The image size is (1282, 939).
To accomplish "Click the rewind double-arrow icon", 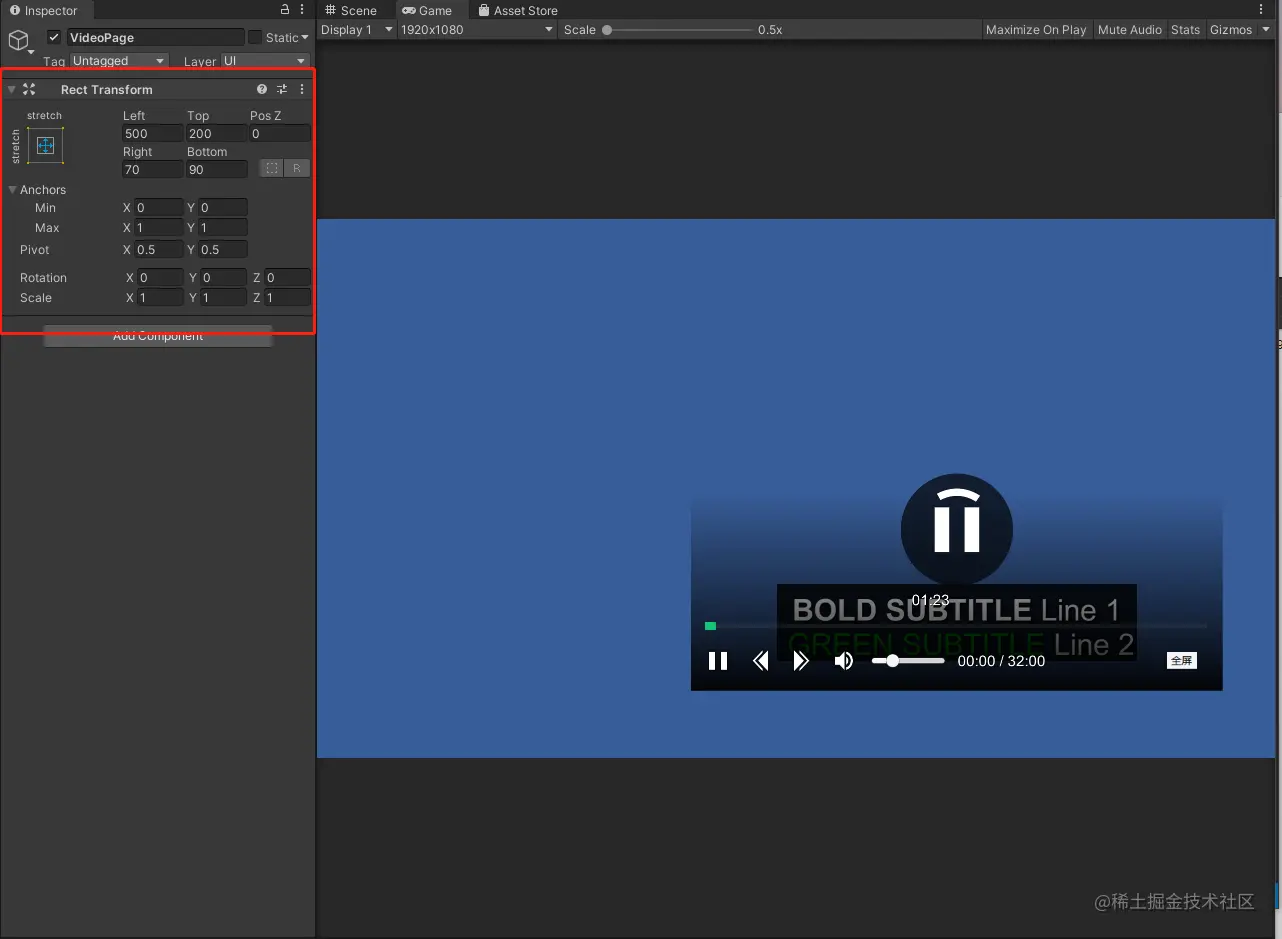I will pos(761,661).
